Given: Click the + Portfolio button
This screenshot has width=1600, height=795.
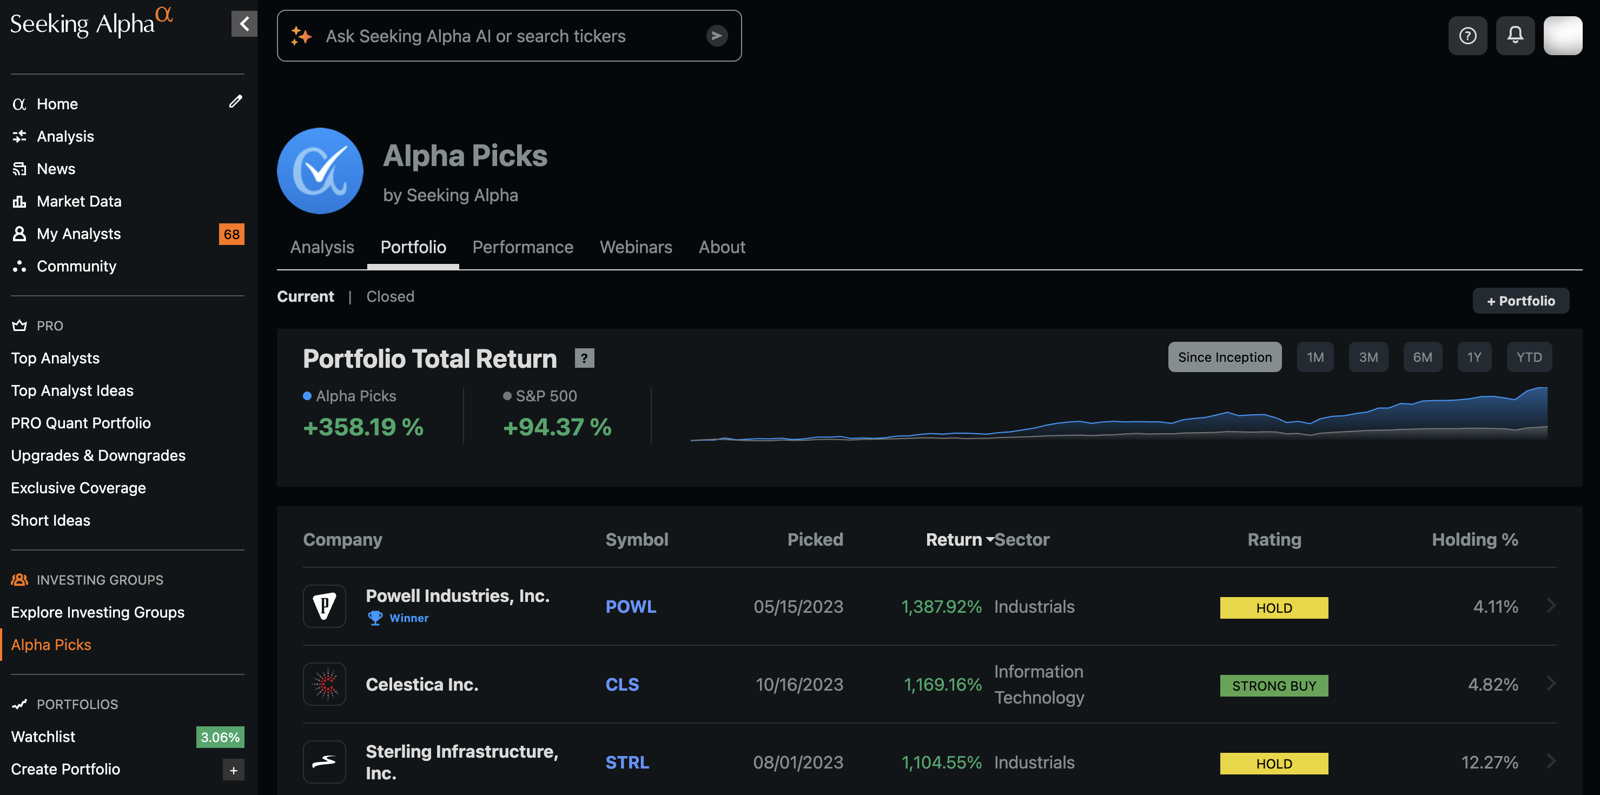Looking at the screenshot, I should [x=1520, y=301].
